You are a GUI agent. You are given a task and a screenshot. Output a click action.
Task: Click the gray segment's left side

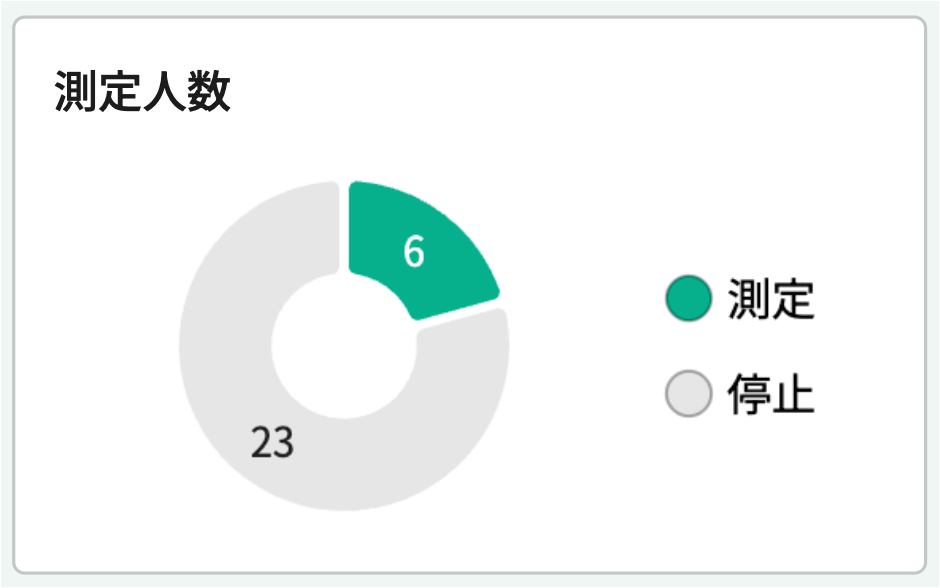tap(212, 346)
